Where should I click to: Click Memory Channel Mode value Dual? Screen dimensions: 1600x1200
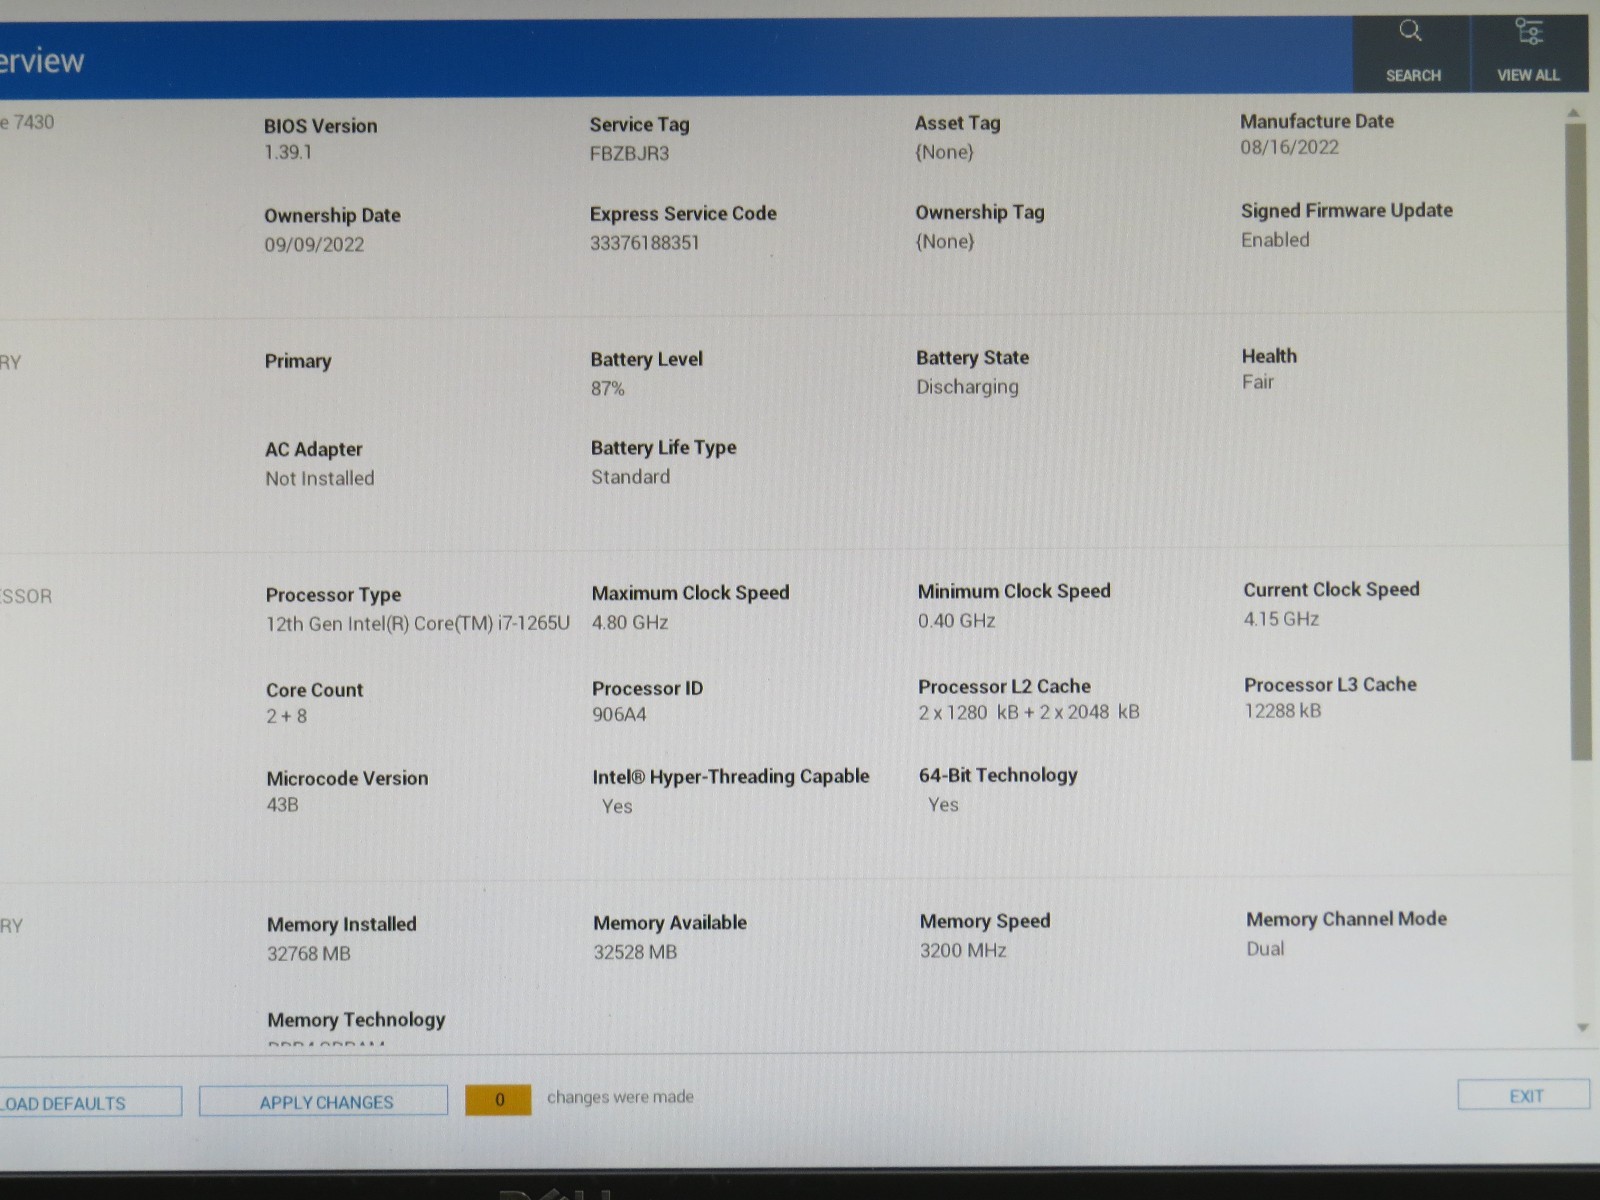[1265, 949]
